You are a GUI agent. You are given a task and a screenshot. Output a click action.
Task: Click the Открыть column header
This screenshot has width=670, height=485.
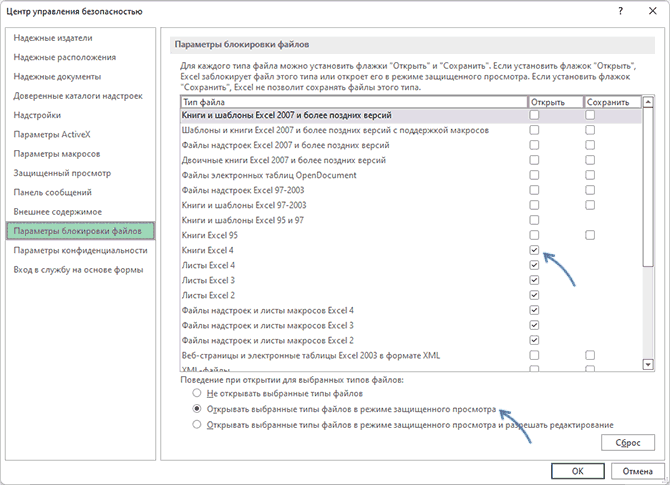555,102
